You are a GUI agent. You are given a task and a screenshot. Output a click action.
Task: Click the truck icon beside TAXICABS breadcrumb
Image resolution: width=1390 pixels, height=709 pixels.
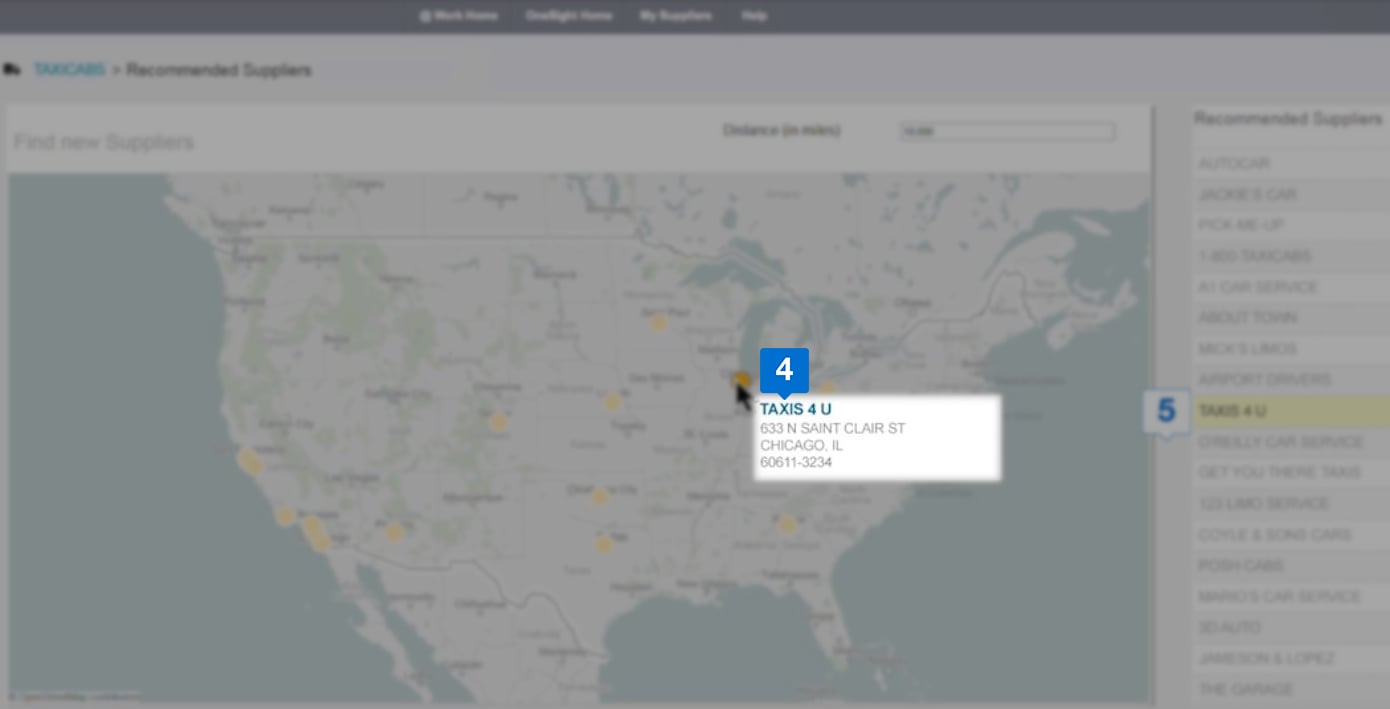[12, 70]
